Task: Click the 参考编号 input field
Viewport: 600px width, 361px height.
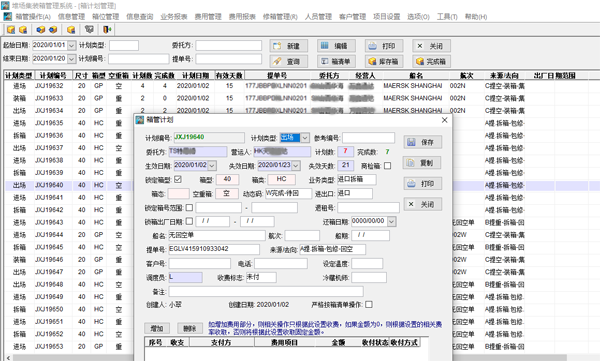Action: [x=368, y=138]
